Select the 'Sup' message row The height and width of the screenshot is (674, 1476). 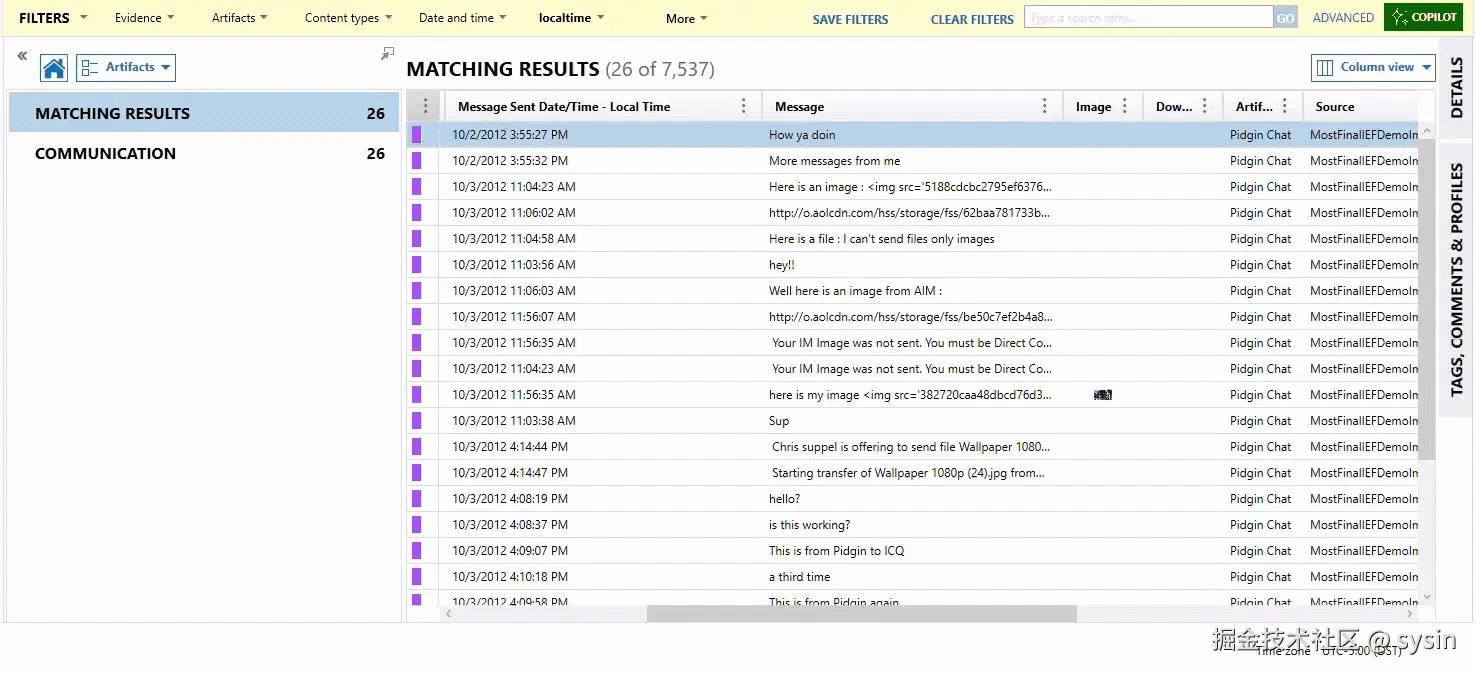912,421
